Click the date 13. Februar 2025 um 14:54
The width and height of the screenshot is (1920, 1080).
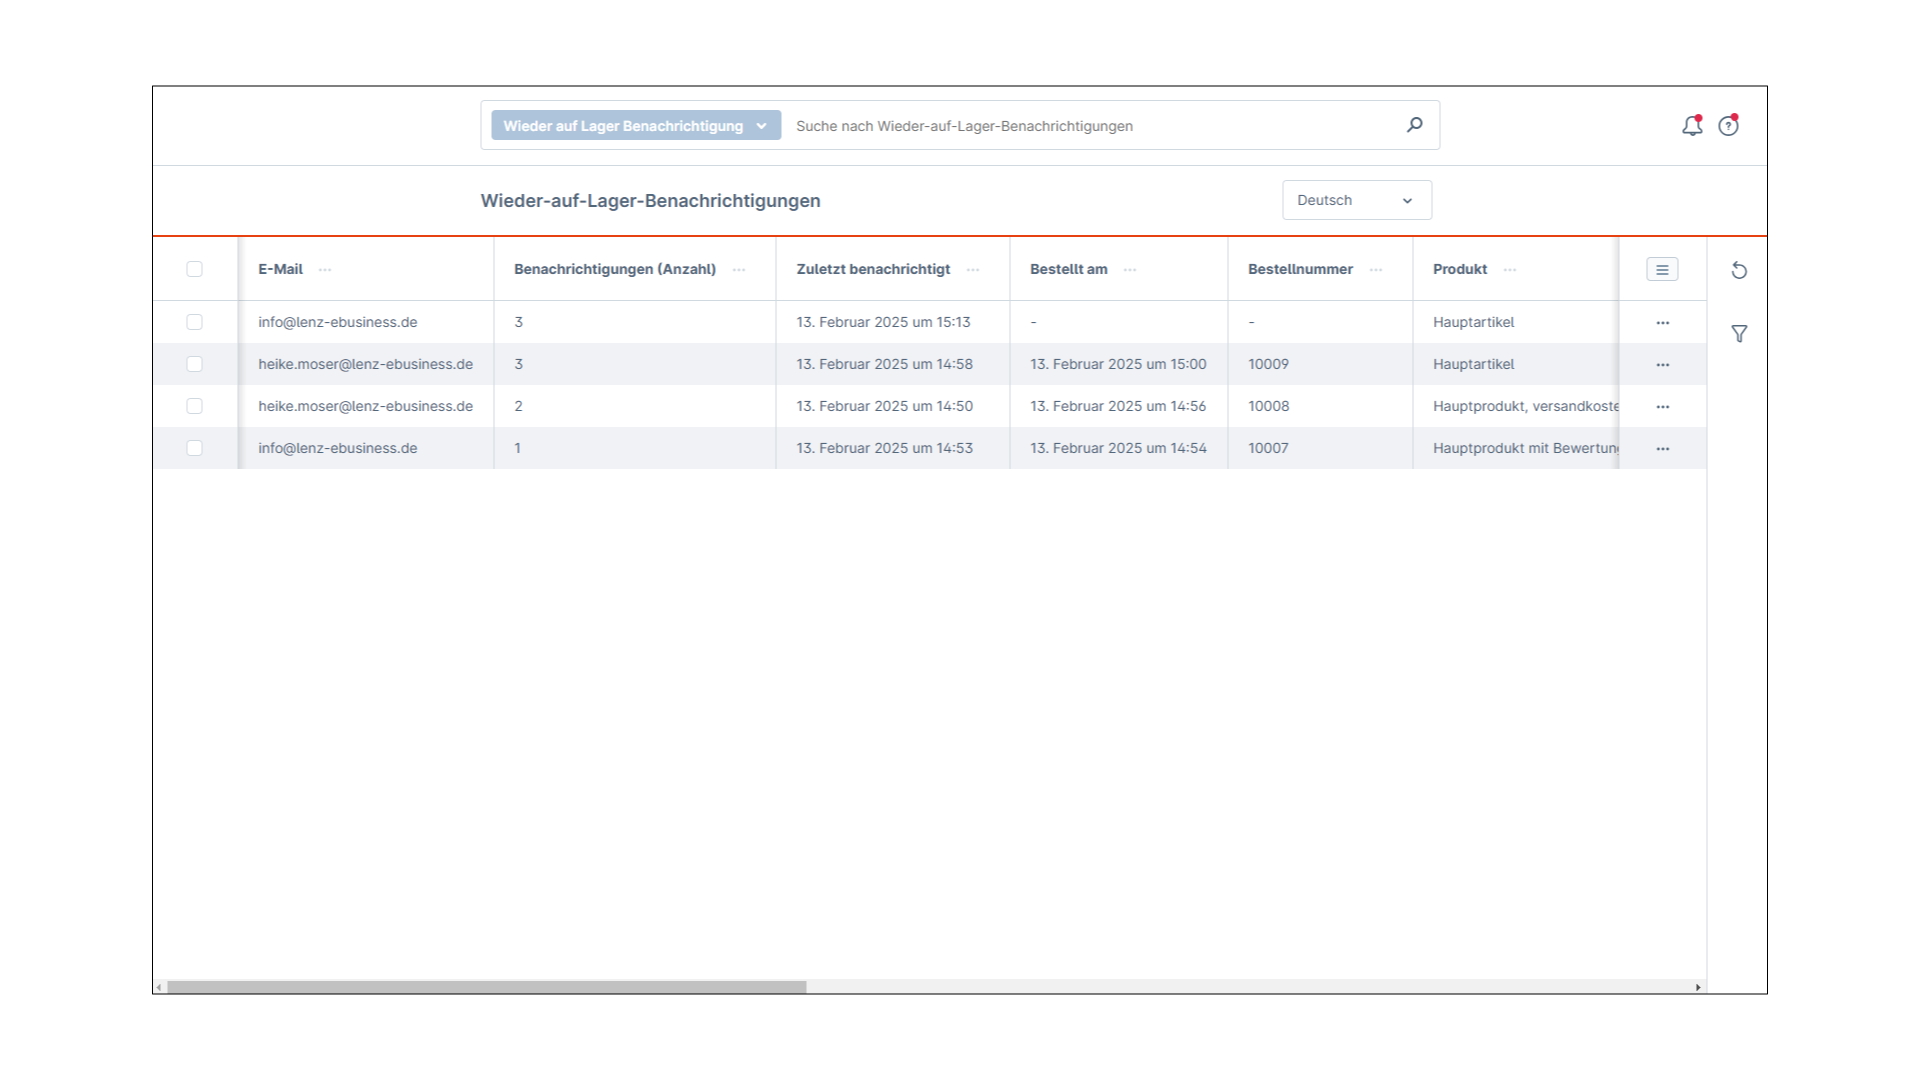tap(1118, 448)
